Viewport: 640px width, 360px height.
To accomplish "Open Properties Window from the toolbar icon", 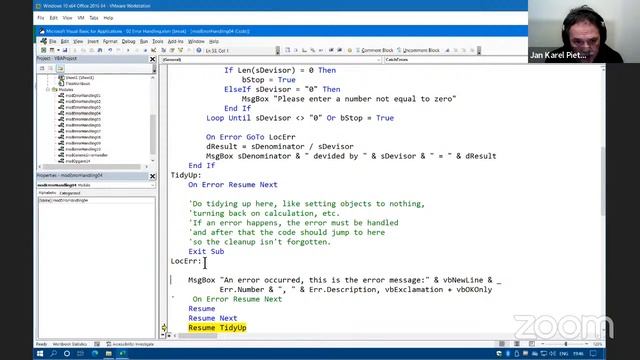I will tap(172, 50).
